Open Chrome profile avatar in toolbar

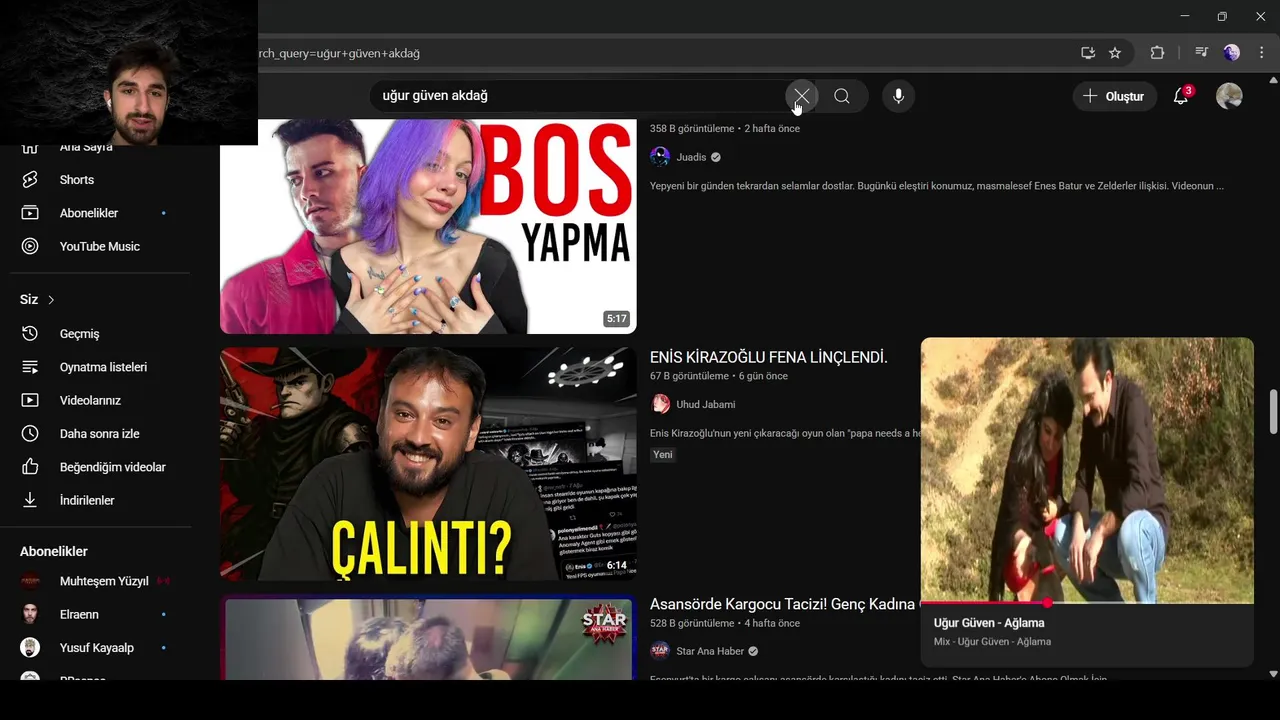[x=1232, y=53]
